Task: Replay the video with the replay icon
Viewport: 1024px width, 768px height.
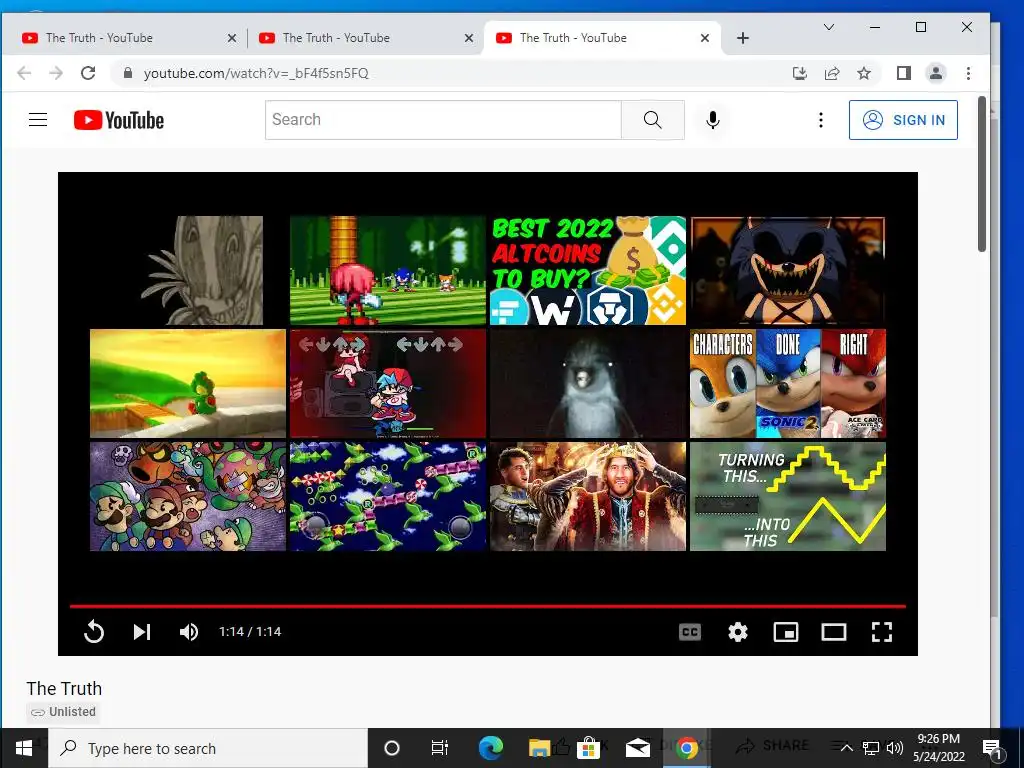Action: tap(94, 632)
